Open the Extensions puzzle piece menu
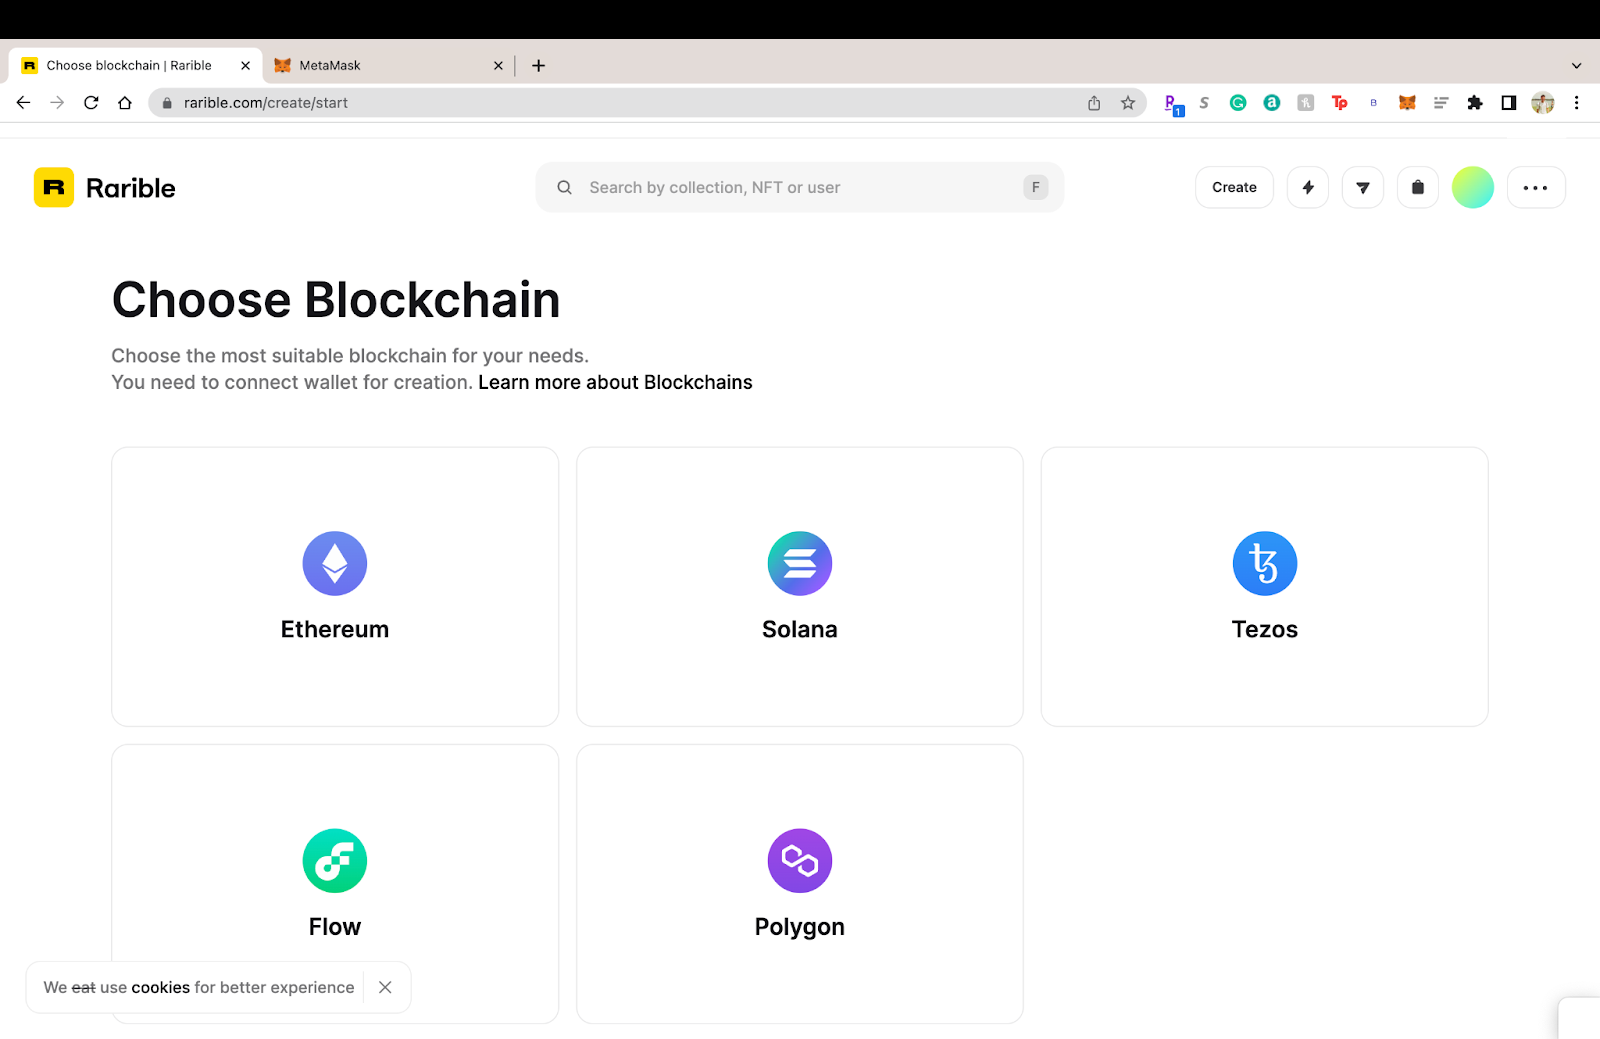This screenshot has height=1039, width=1600. point(1475,103)
